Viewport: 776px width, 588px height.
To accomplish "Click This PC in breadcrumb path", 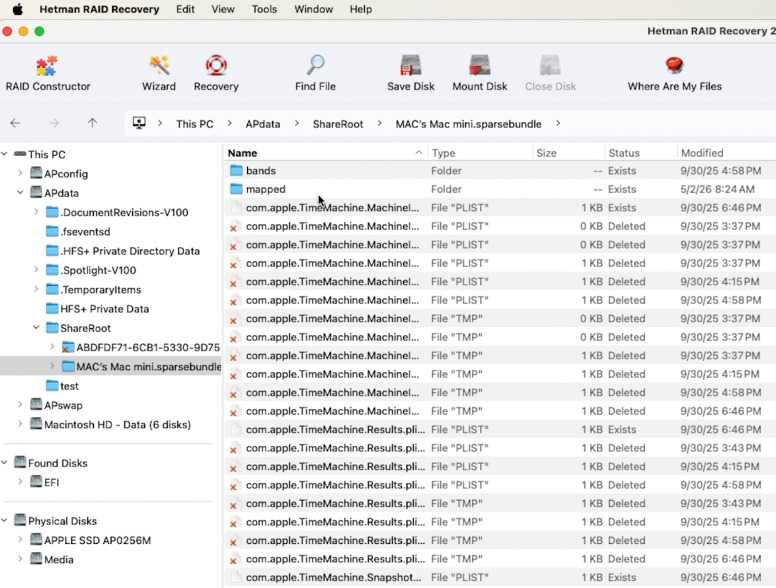I will [x=194, y=124].
